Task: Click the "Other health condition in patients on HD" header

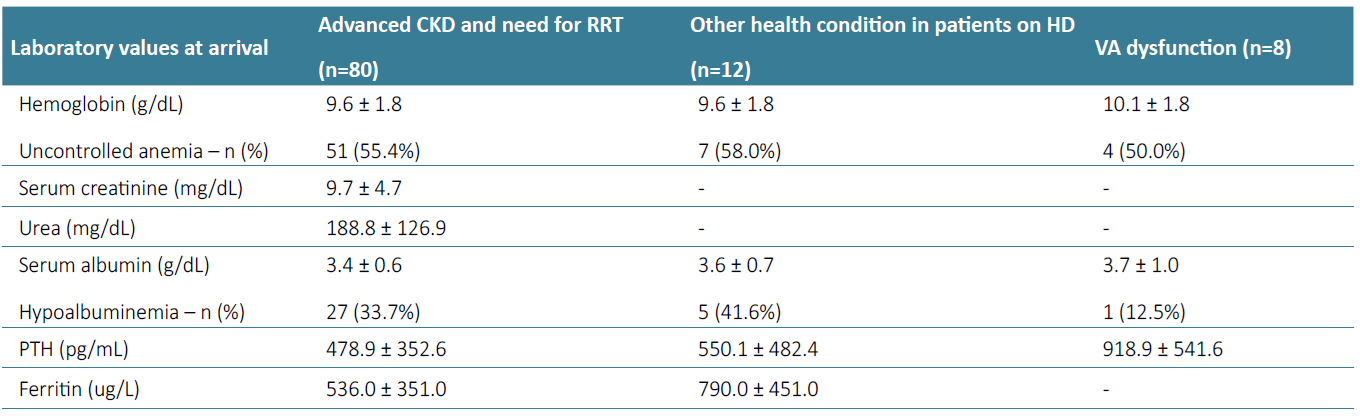Action: [x=882, y=26]
